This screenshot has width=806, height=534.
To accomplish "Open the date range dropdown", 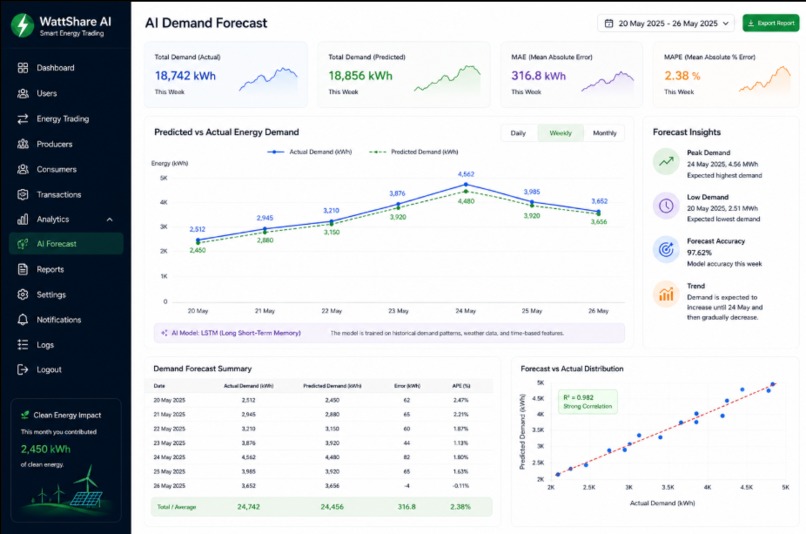I will tap(666, 23).
